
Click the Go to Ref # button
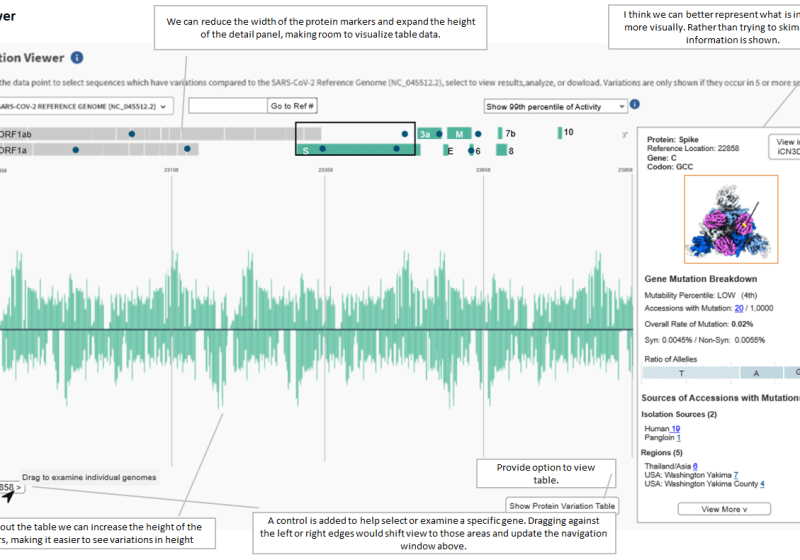tap(292, 106)
